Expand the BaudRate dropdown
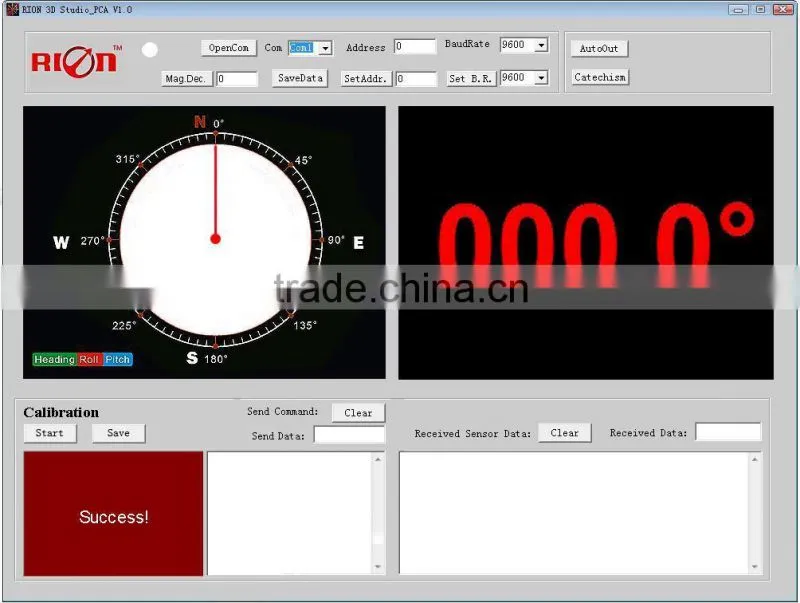 pyautogui.click(x=541, y=45)
